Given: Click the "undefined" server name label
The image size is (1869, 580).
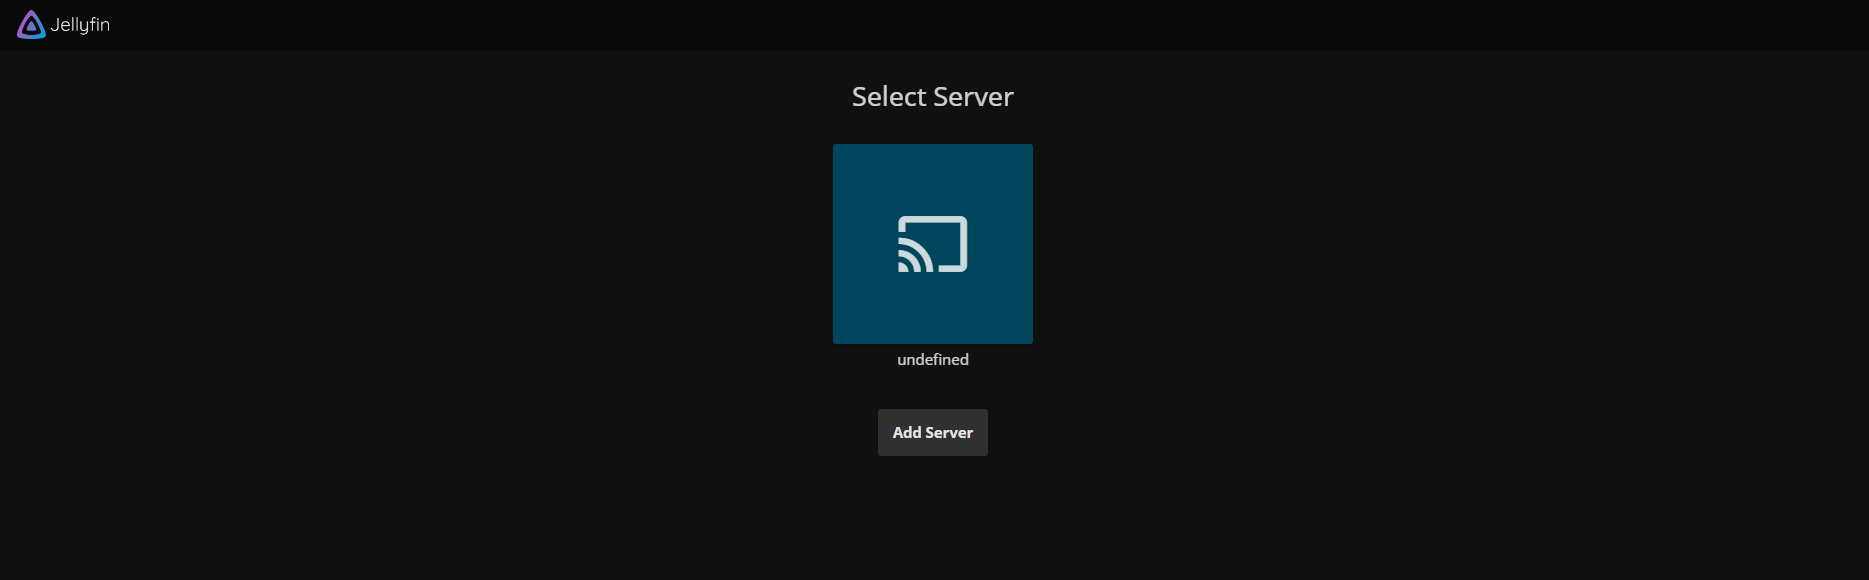Looking at the screenshot, I should [x=932, y=360].
